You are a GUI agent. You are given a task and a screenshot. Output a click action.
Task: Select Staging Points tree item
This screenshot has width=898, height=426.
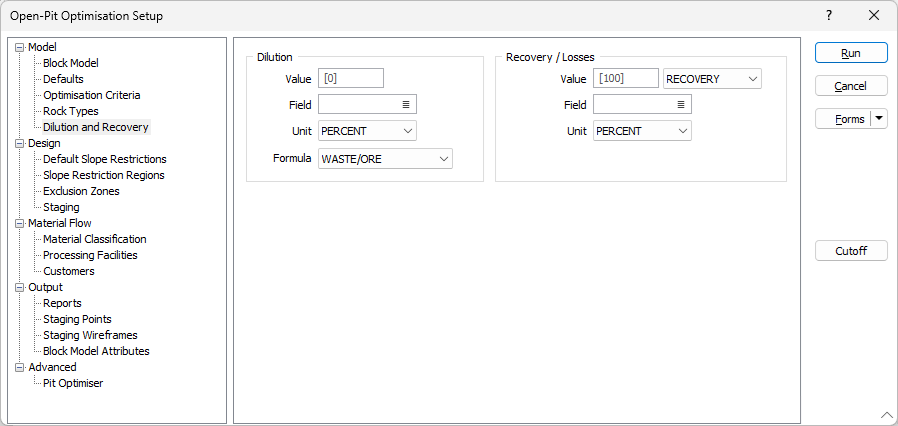point(77,320)
